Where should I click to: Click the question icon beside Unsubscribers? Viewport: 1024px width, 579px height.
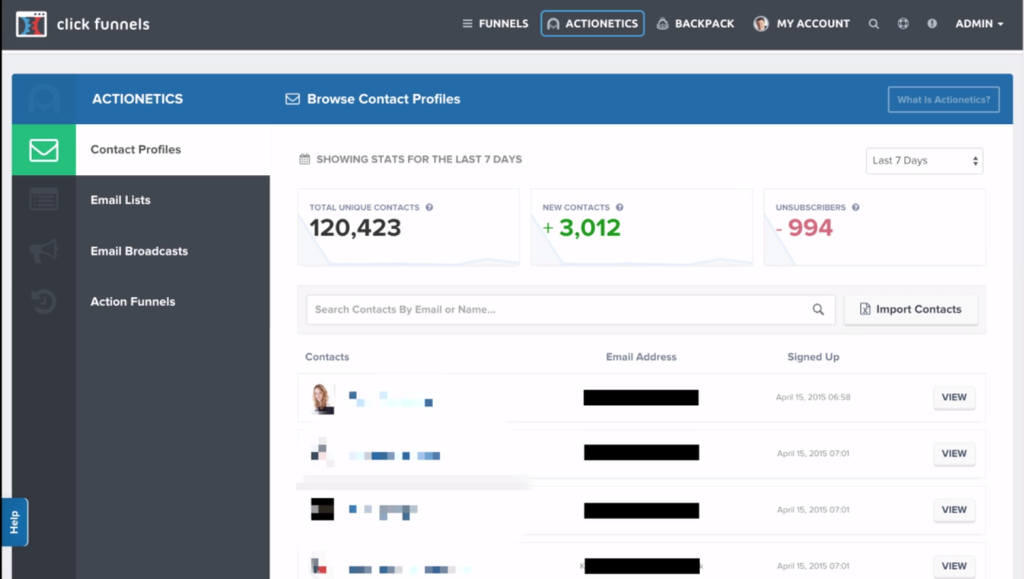(856, 208)
